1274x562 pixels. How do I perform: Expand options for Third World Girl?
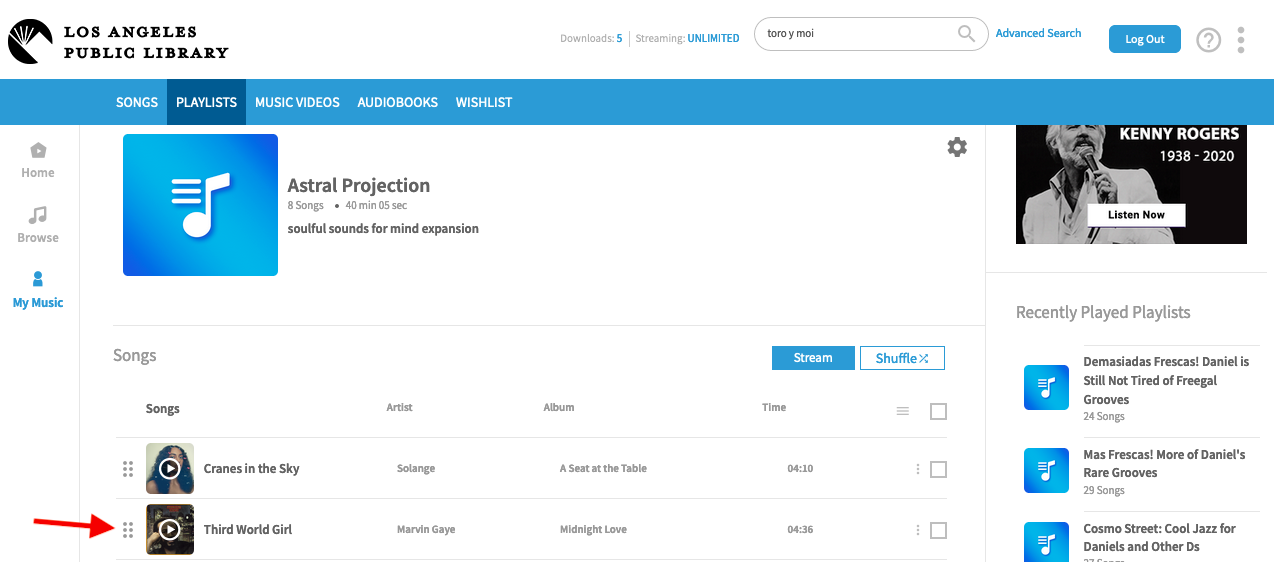pyautogui.click(x=917, y=530)
